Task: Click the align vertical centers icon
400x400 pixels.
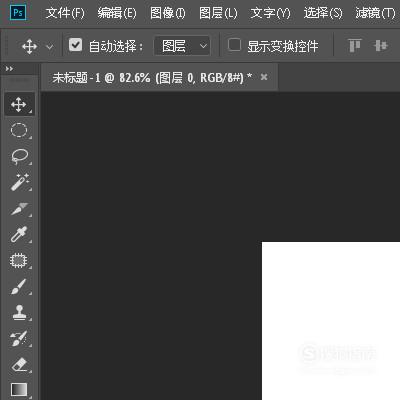Action: pos(381,46)
